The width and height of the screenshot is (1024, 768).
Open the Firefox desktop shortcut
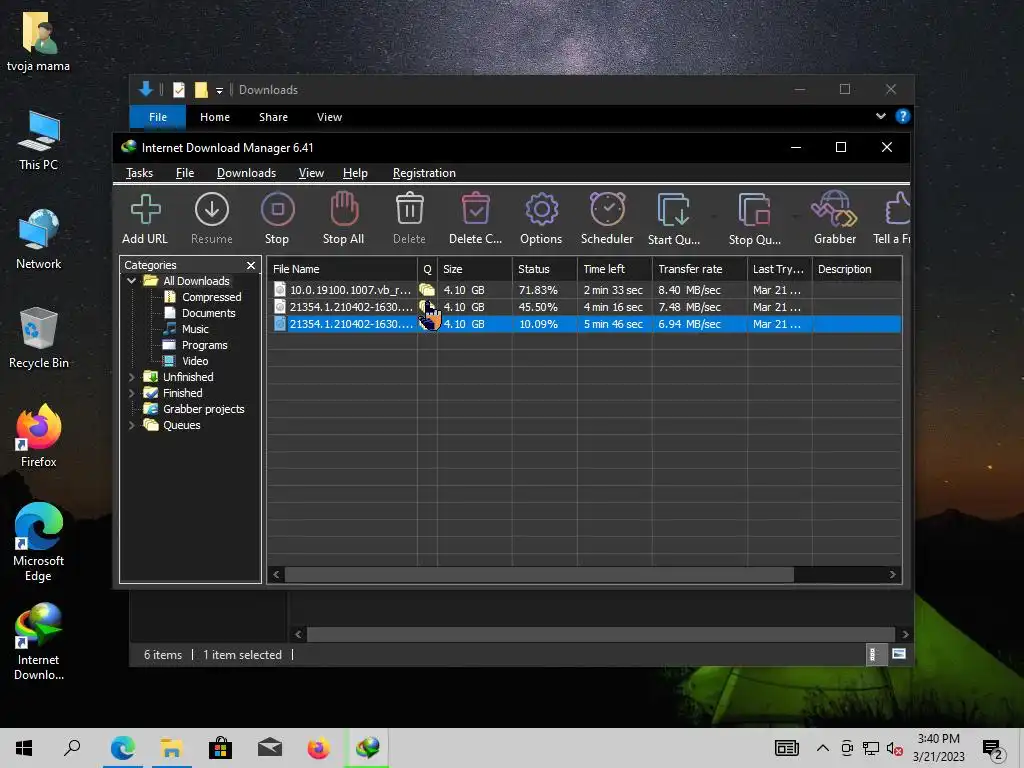(39, 436)
